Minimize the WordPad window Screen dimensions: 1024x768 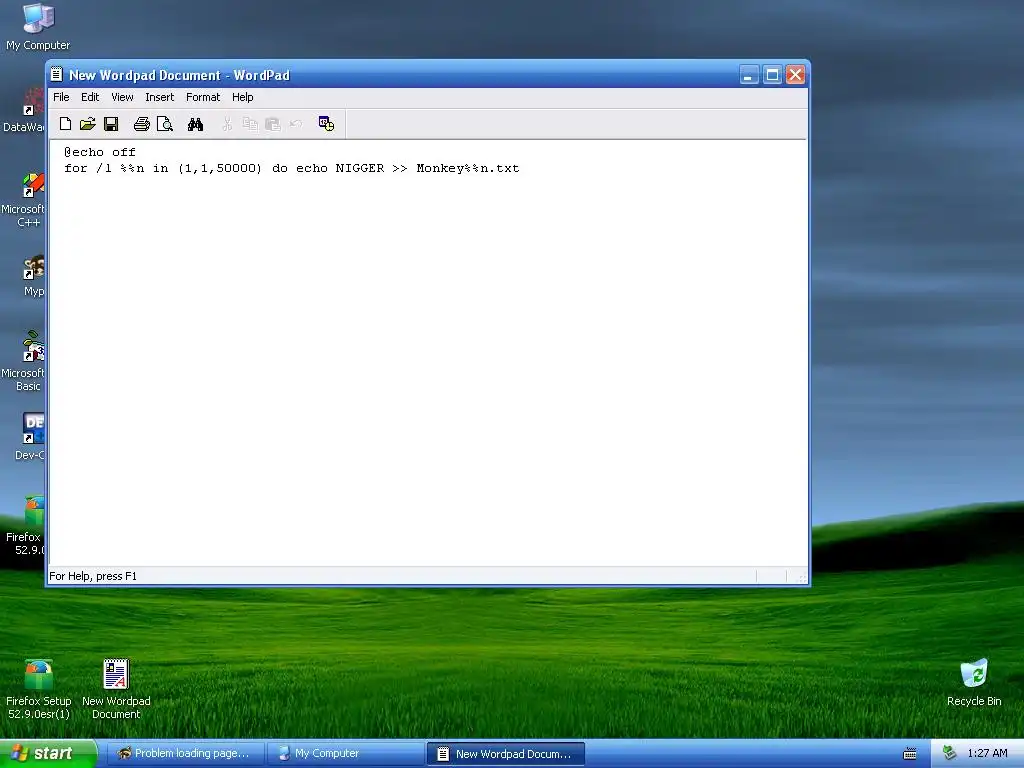click(749, 75)
